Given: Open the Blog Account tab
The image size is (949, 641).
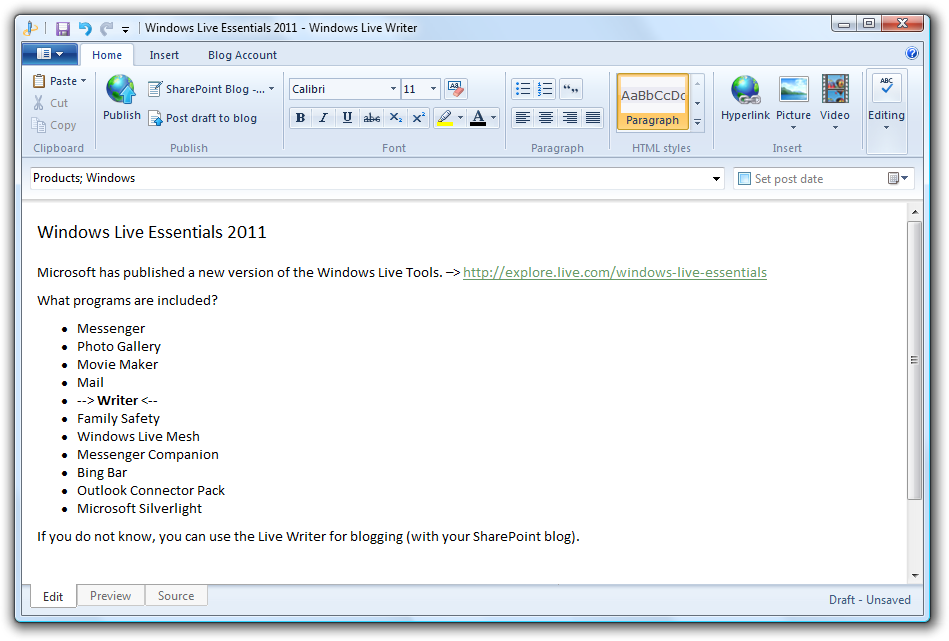Looking at the screenshot, I should pyautogui.click(x=242, y=55).
